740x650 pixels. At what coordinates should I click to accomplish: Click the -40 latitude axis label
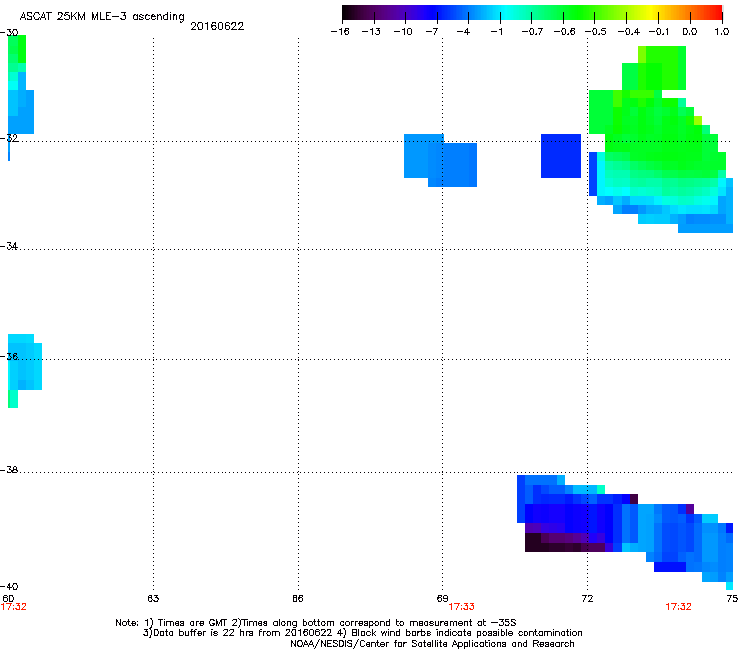[9, 586]
